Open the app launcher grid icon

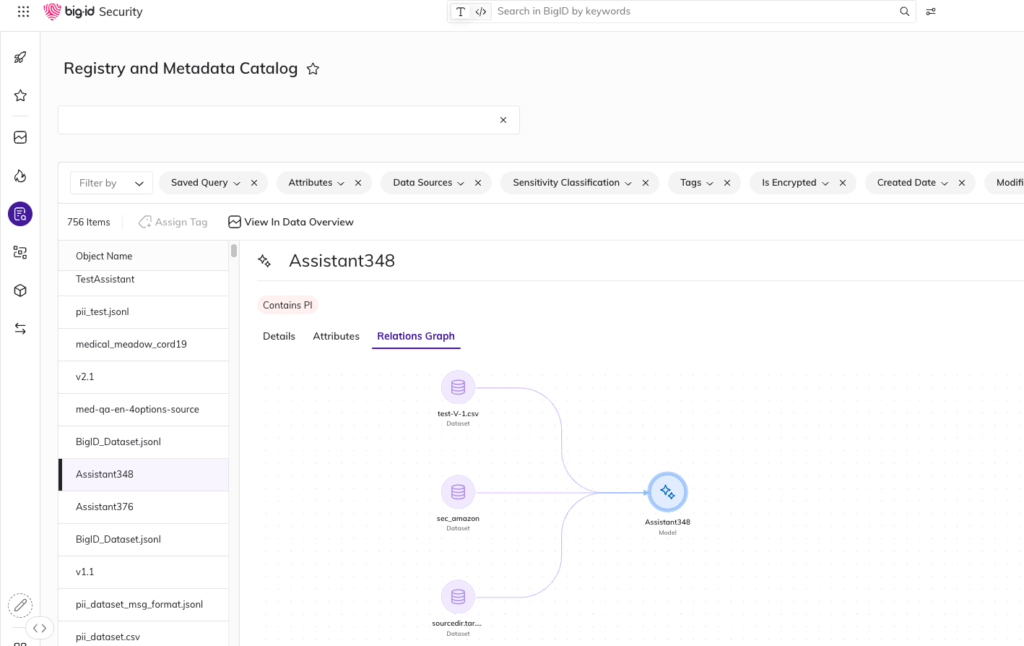pyautogui.click(x=23, y=12)
